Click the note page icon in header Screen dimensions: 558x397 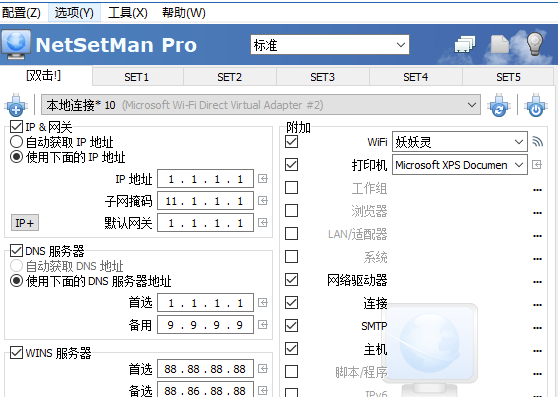(500, 44)
